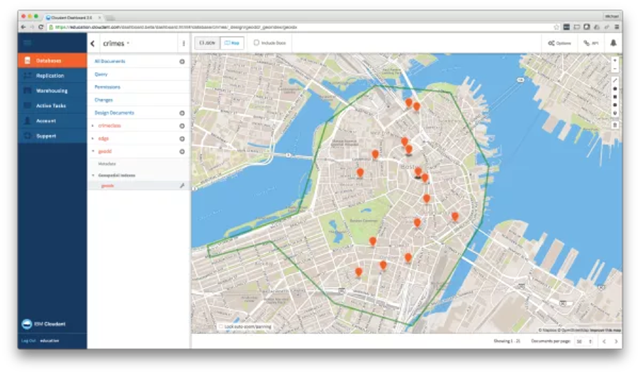This screenshot has width=640, height=374.
Task: Open All Documents
Action: pos(110,61)
